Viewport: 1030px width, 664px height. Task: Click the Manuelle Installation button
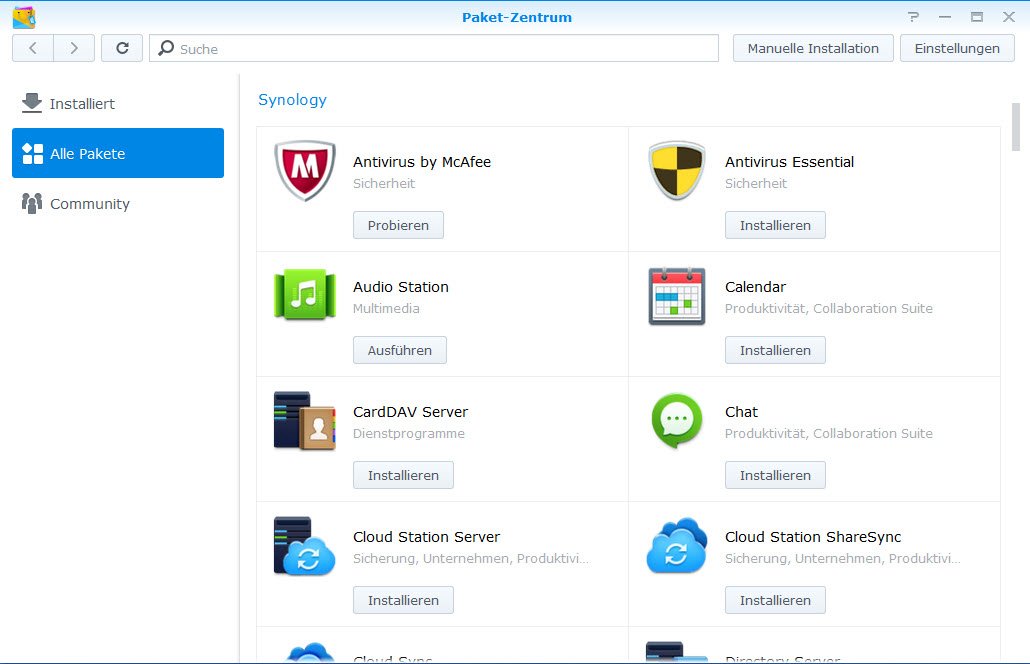coord(813,48)
